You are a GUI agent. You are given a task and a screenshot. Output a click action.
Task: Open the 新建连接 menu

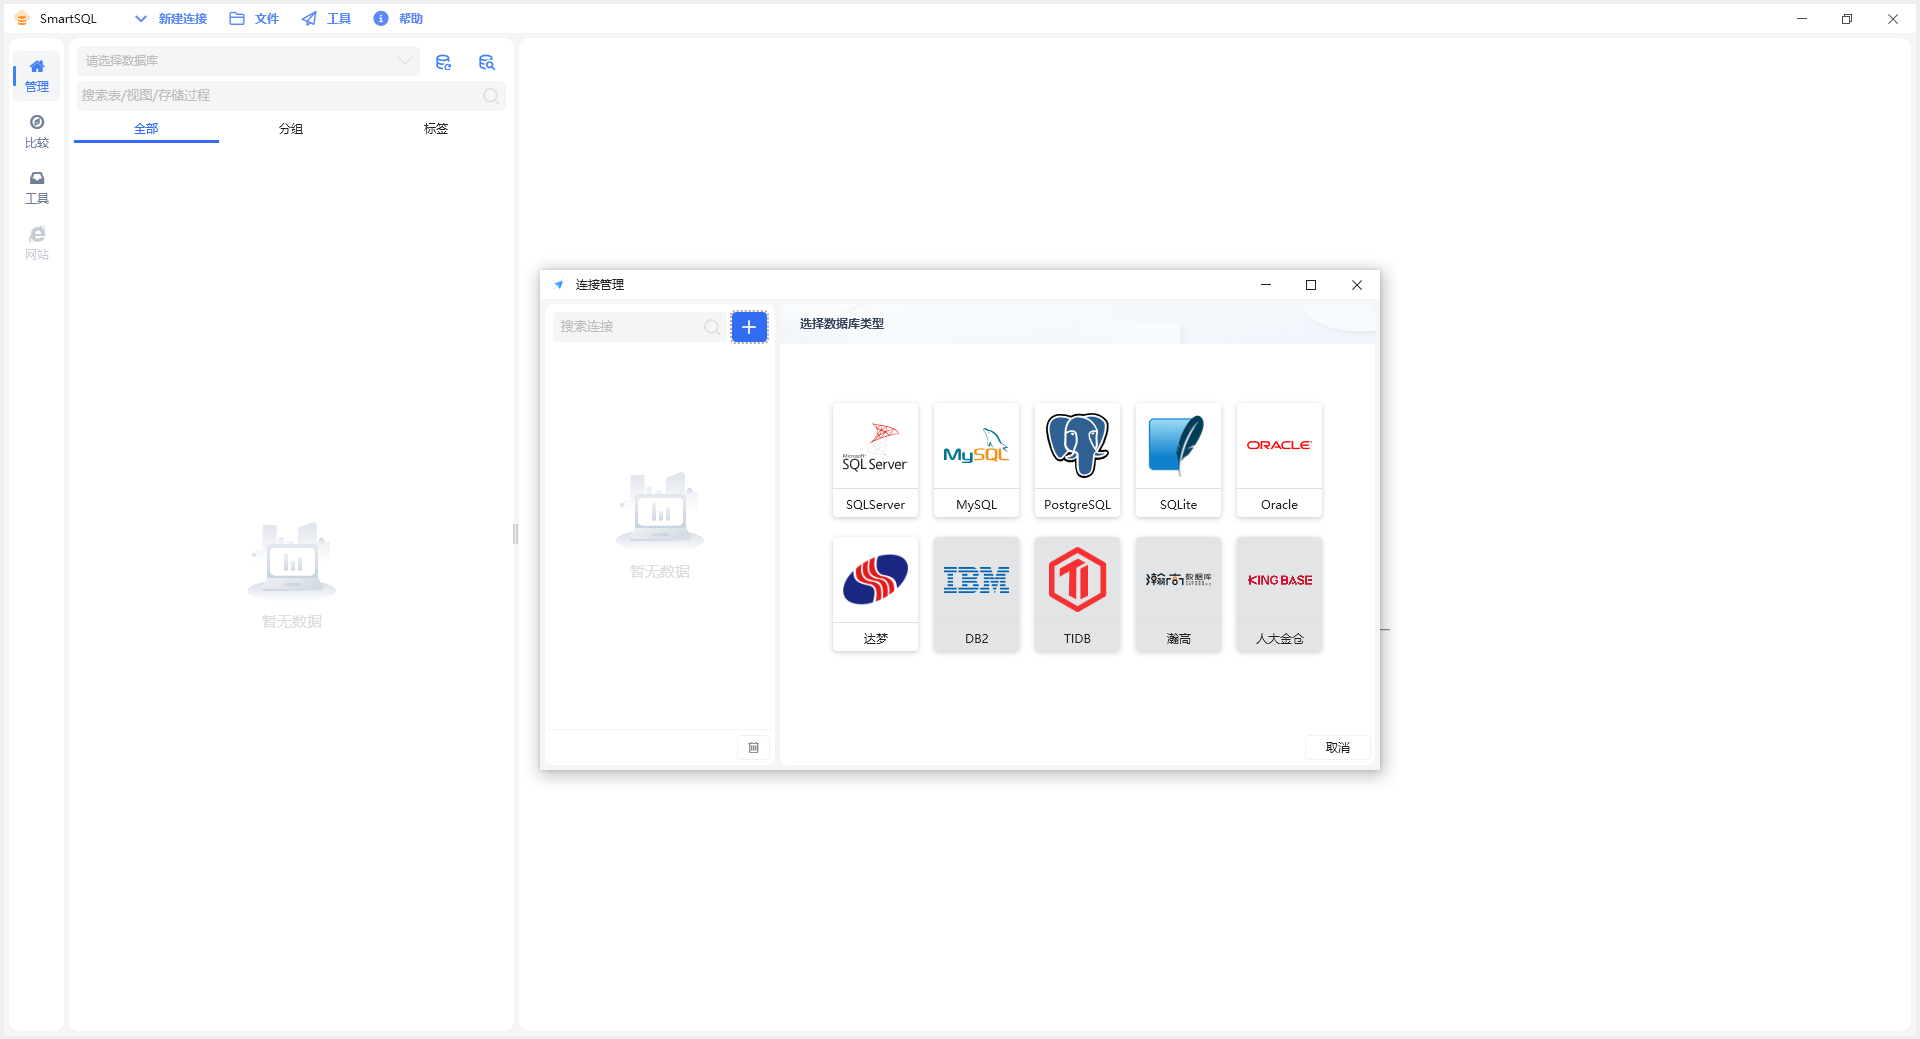(x=183, y=19)
